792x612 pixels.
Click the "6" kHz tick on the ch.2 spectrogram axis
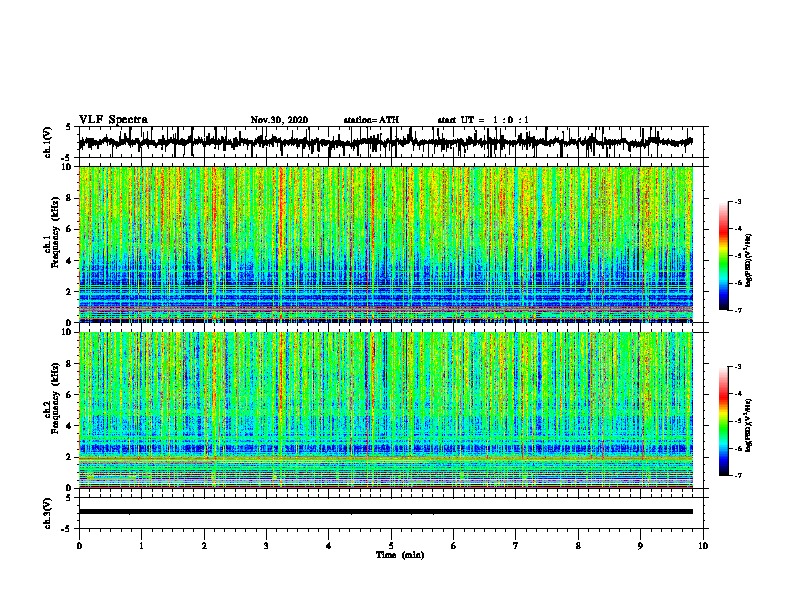[70, 395]
